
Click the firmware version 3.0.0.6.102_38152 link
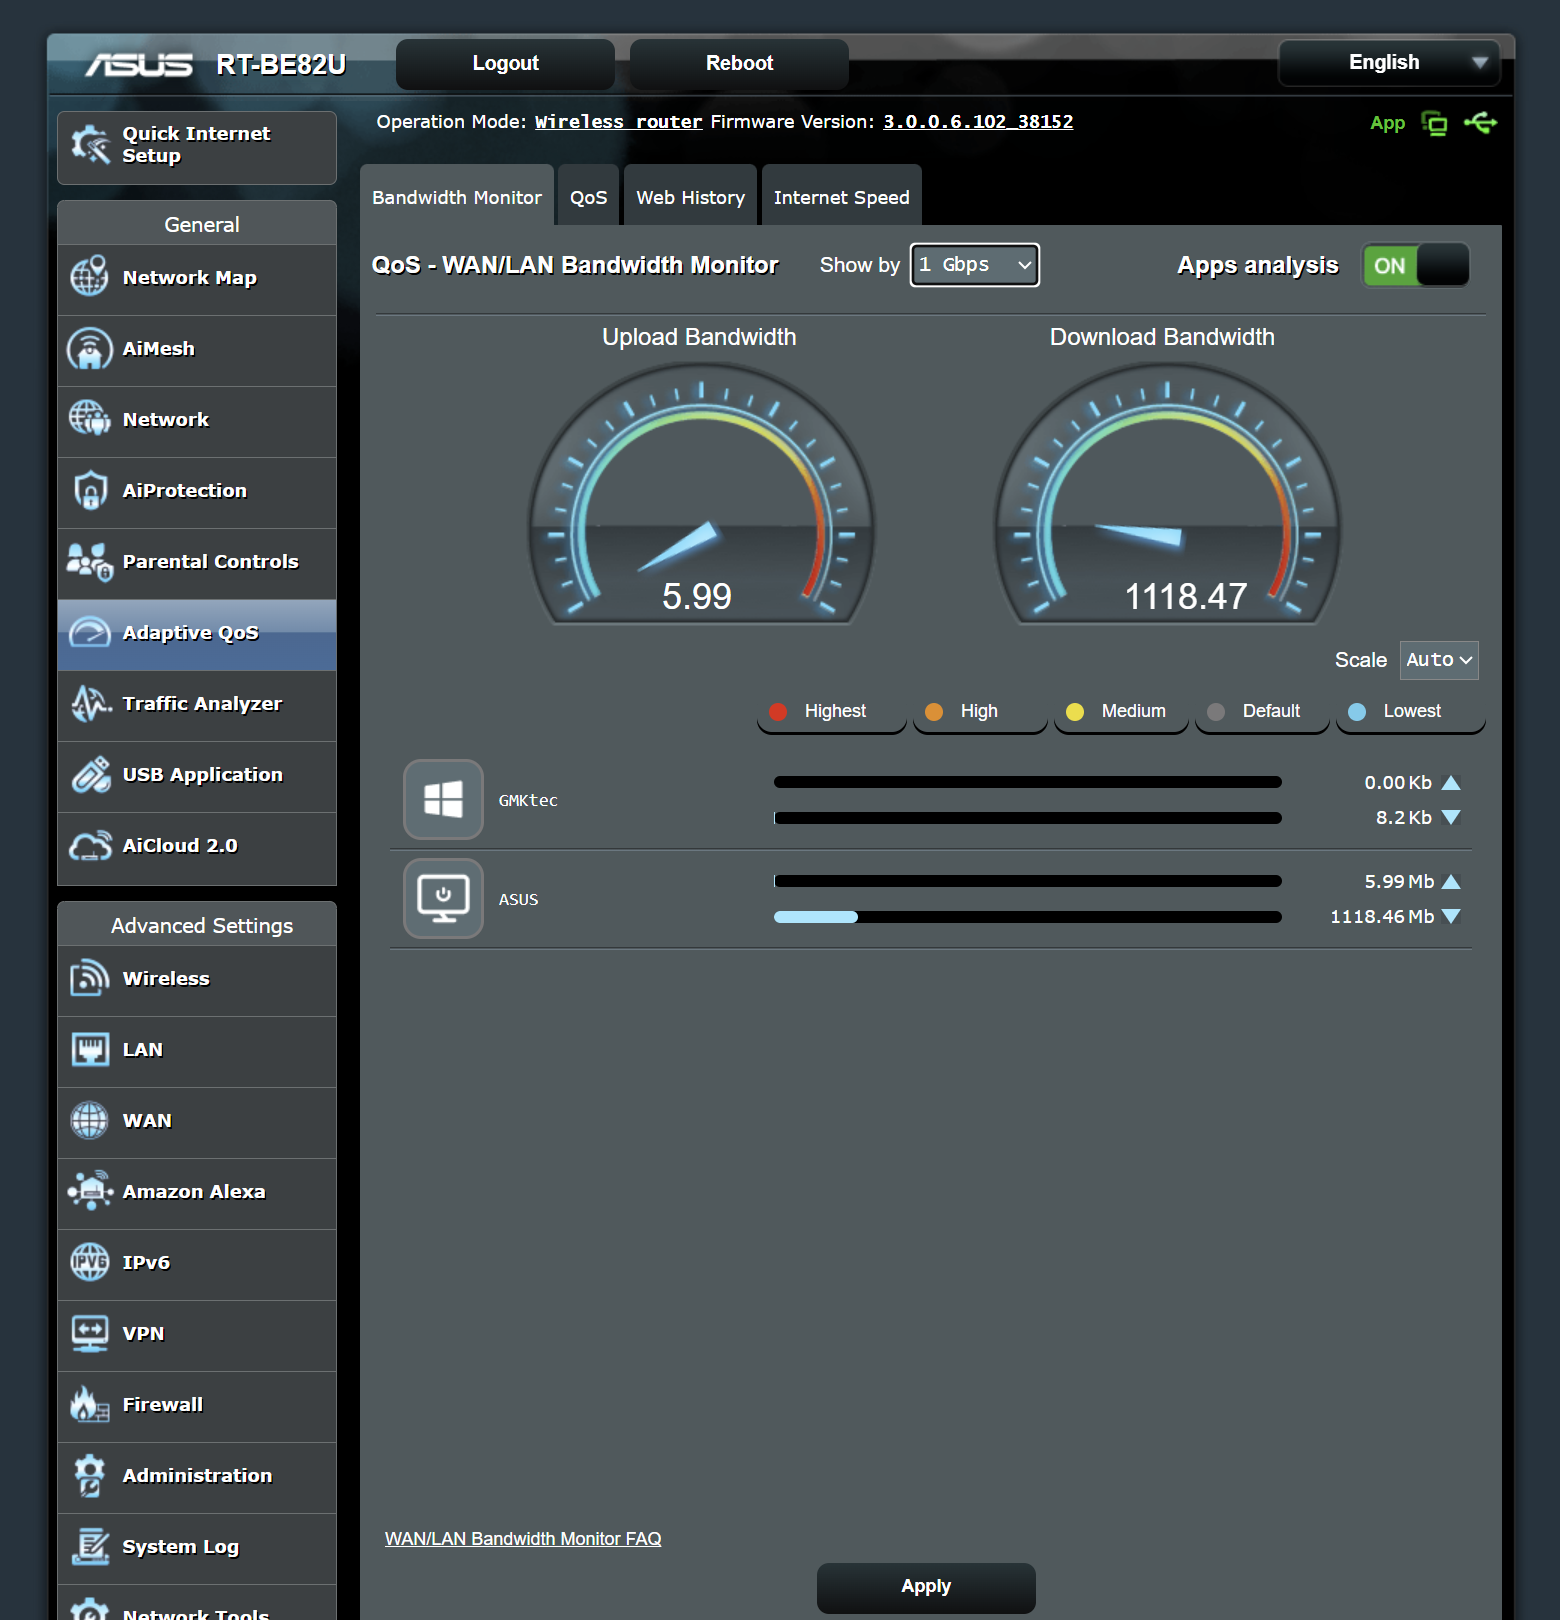pyautogui.click(x=978, y=122)
